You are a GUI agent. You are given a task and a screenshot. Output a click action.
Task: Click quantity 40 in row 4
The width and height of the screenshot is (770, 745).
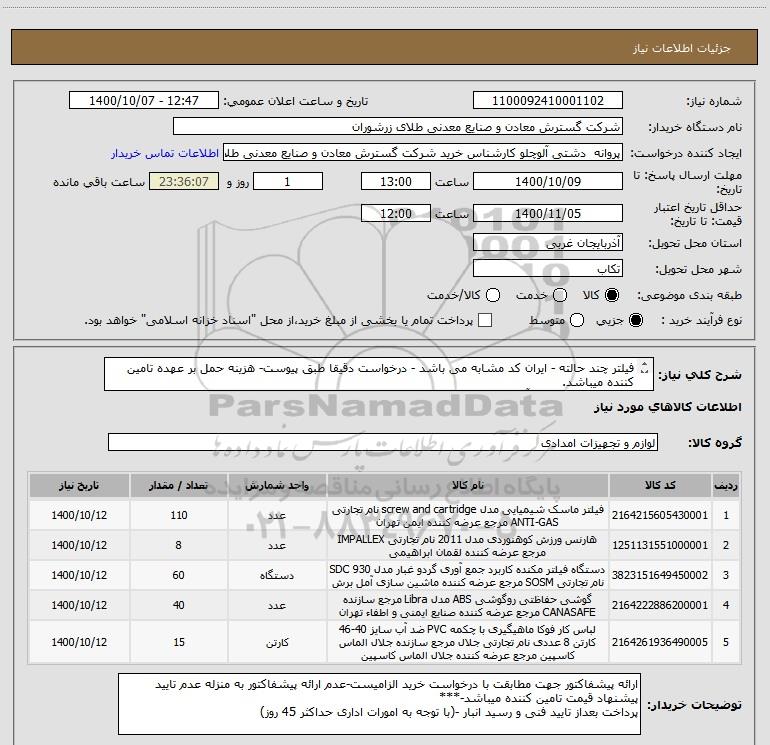pos(179,605)
